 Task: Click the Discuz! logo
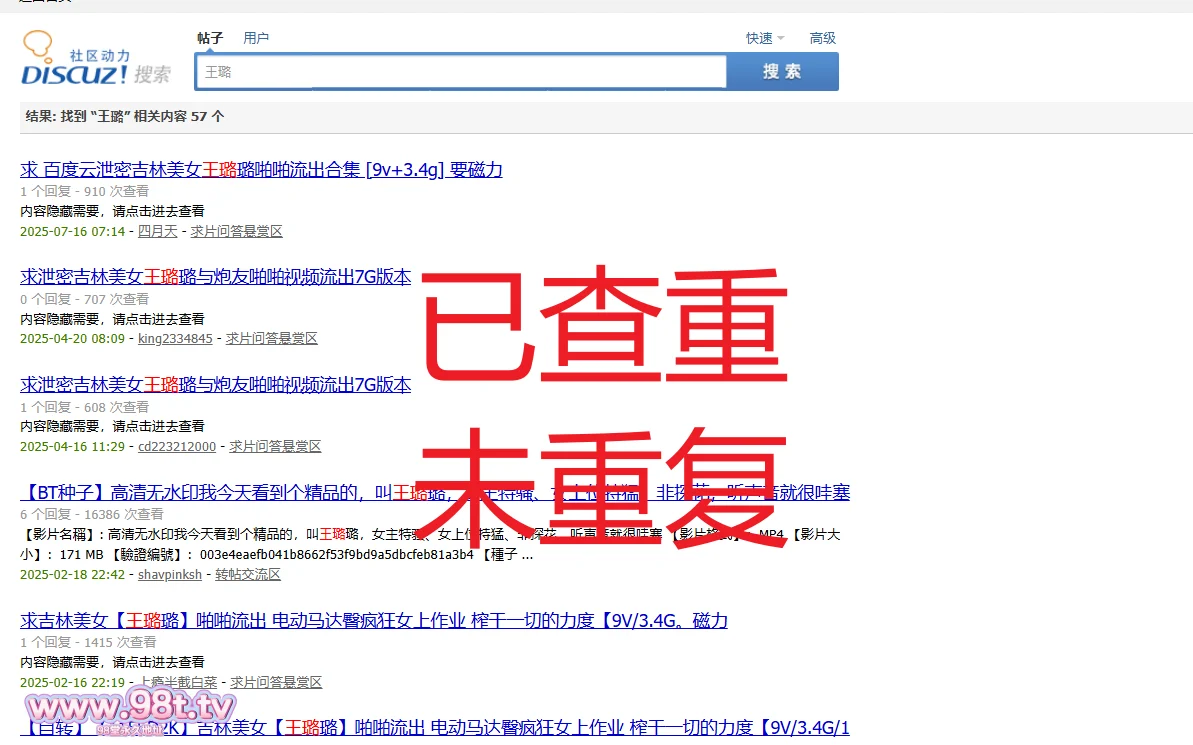[95, 62]
